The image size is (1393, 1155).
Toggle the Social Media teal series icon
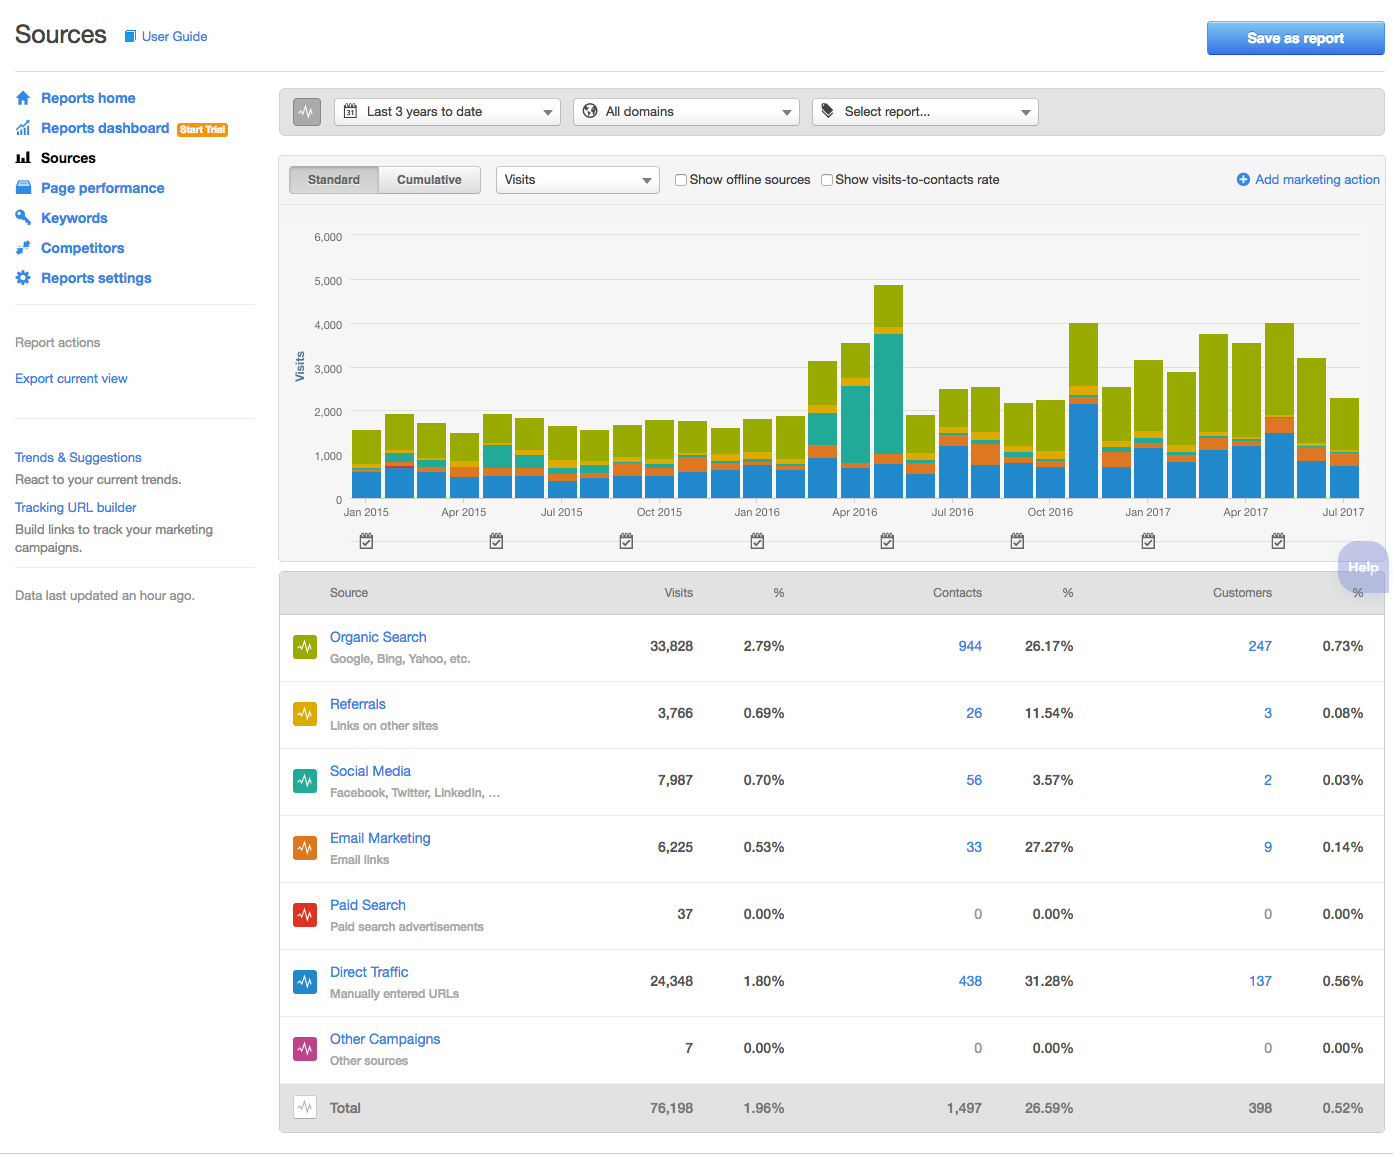click(305, 781)
